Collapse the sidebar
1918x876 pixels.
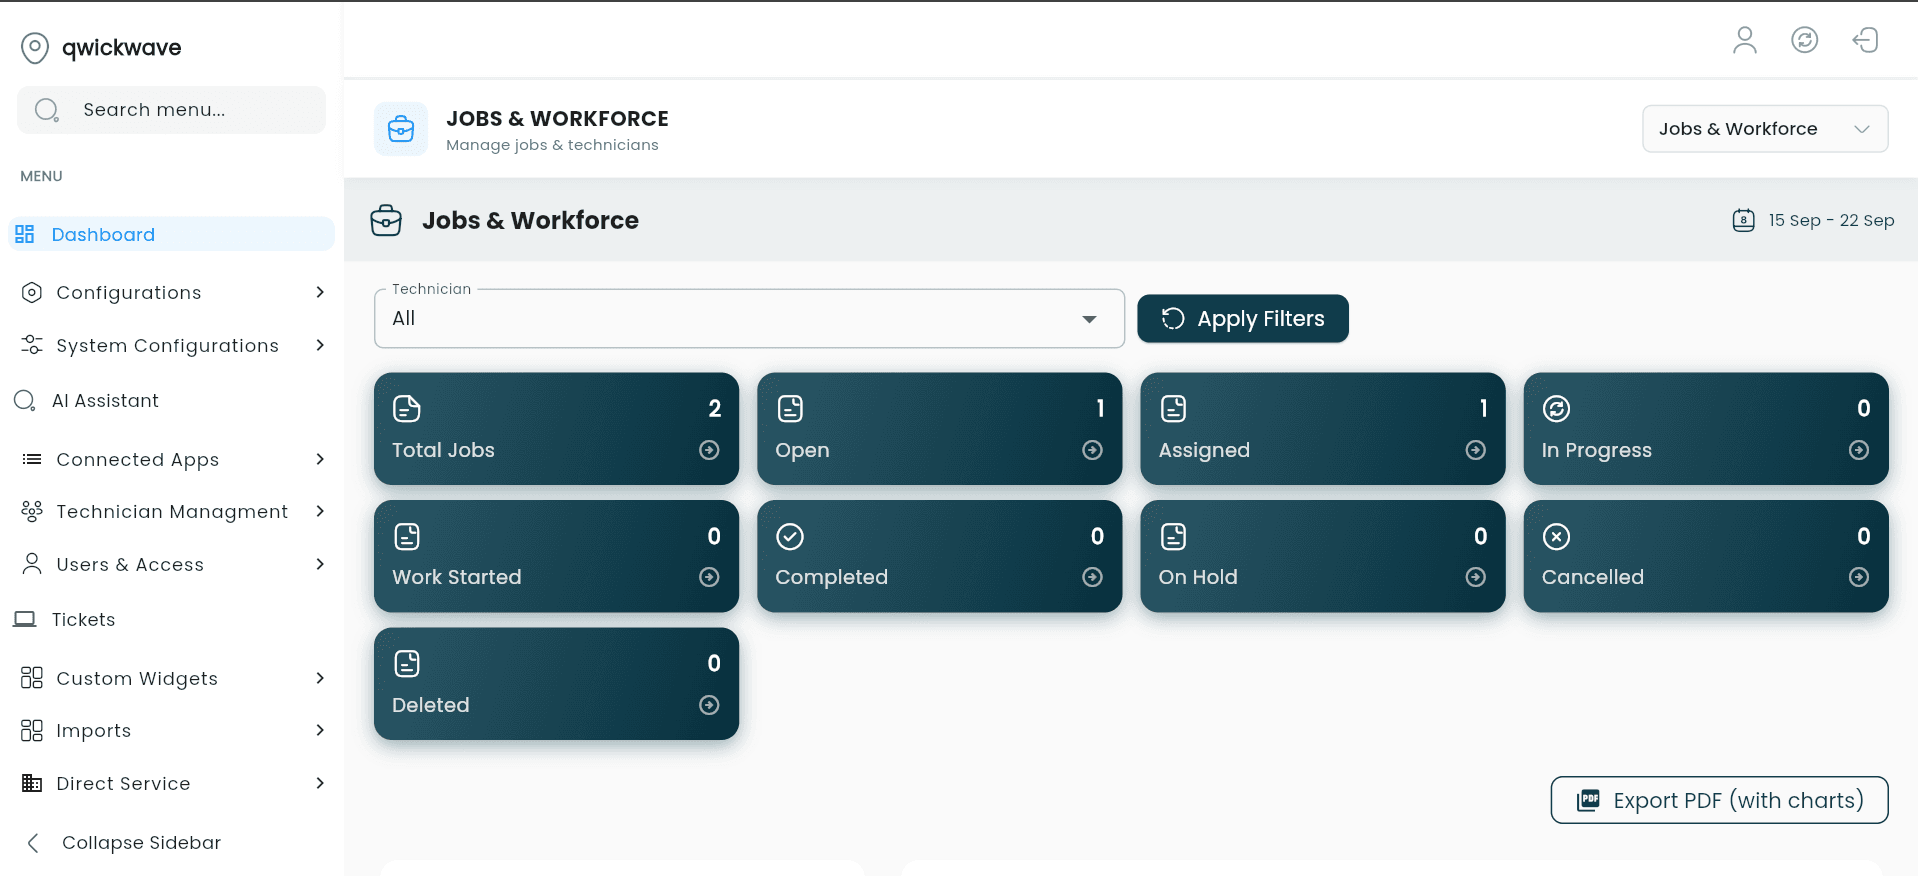point(122,843)
